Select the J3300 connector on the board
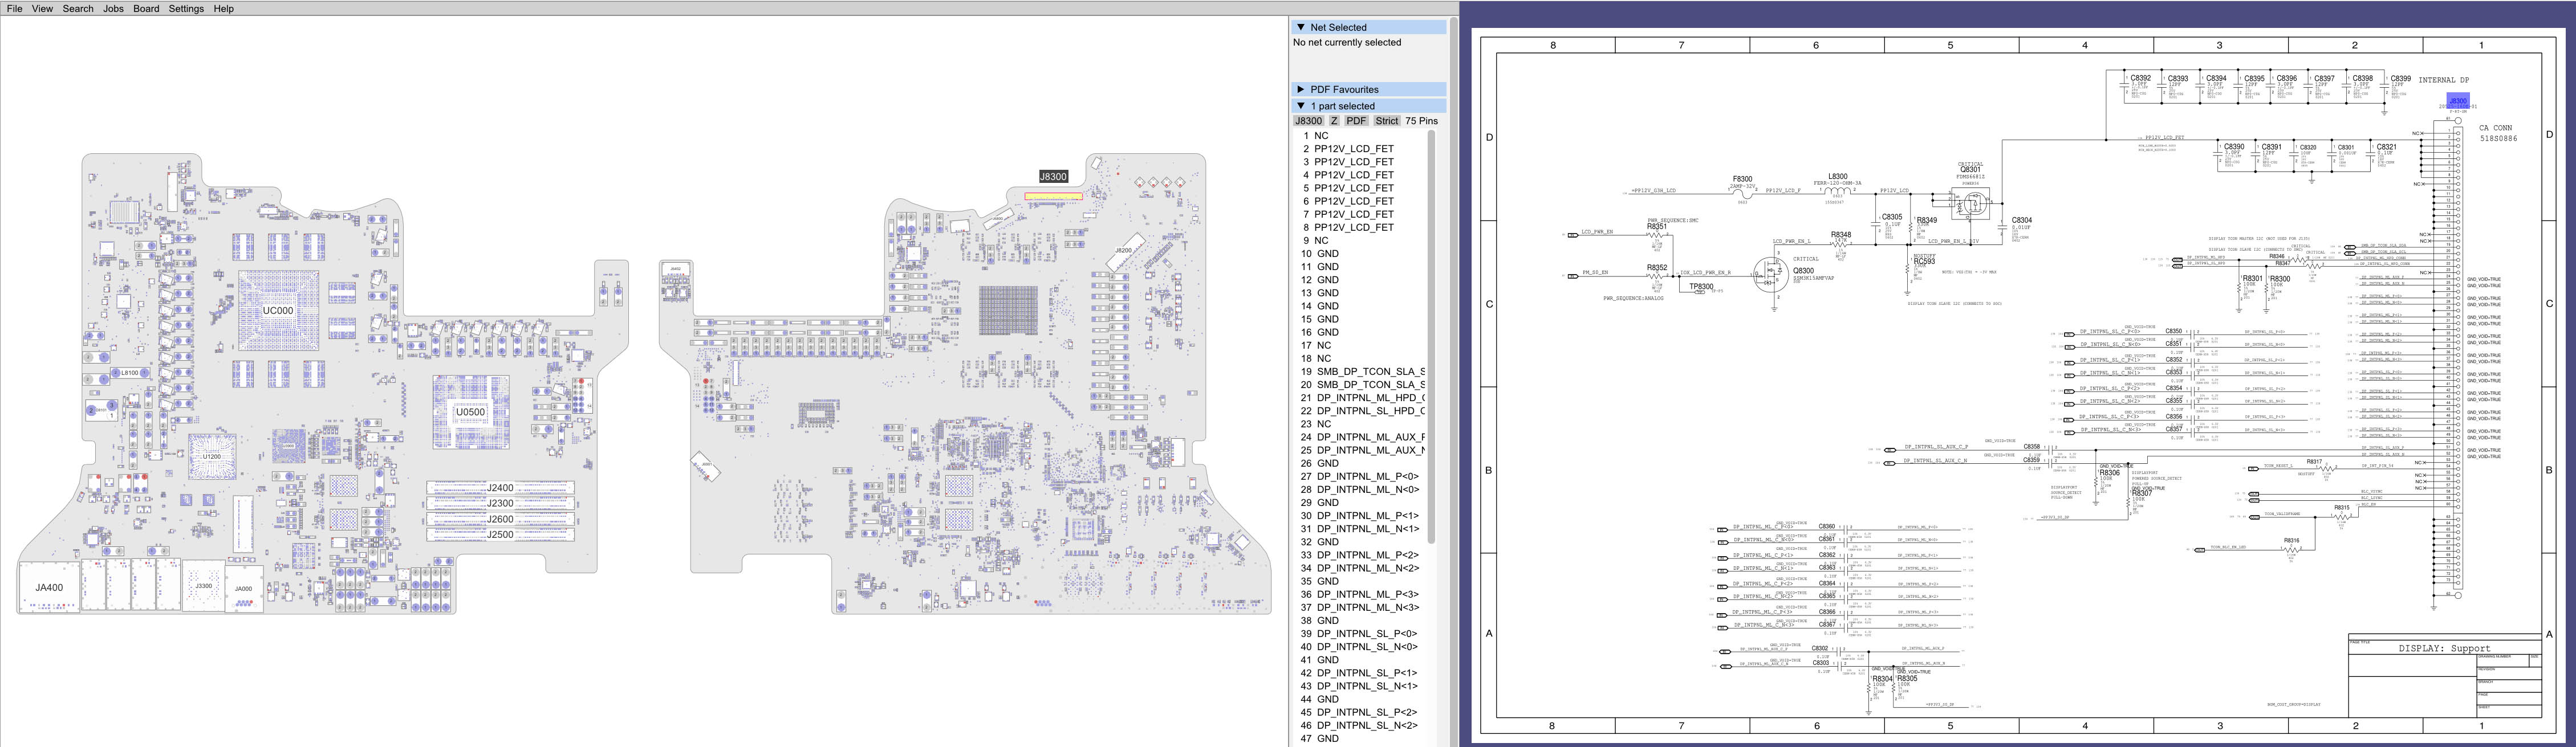The width and height of the screenshot is (2576, 747). [203, 586]
